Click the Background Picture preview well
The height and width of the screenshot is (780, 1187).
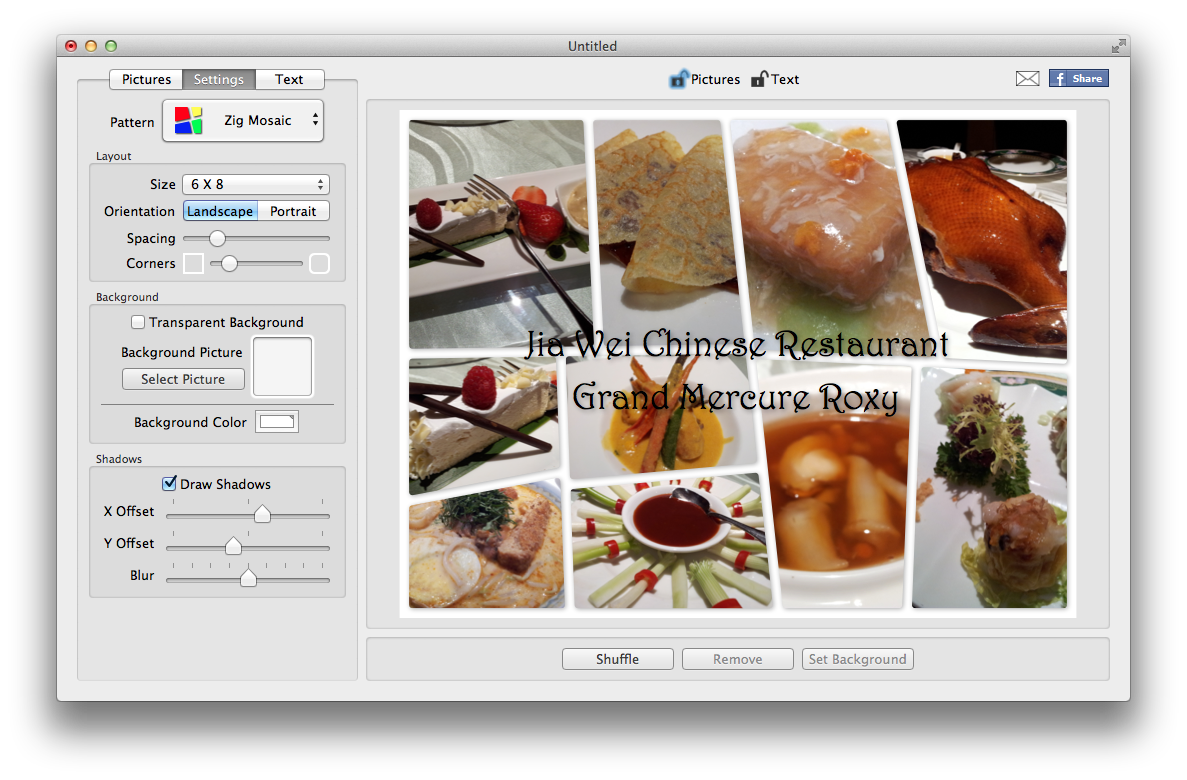click(282, 367)
